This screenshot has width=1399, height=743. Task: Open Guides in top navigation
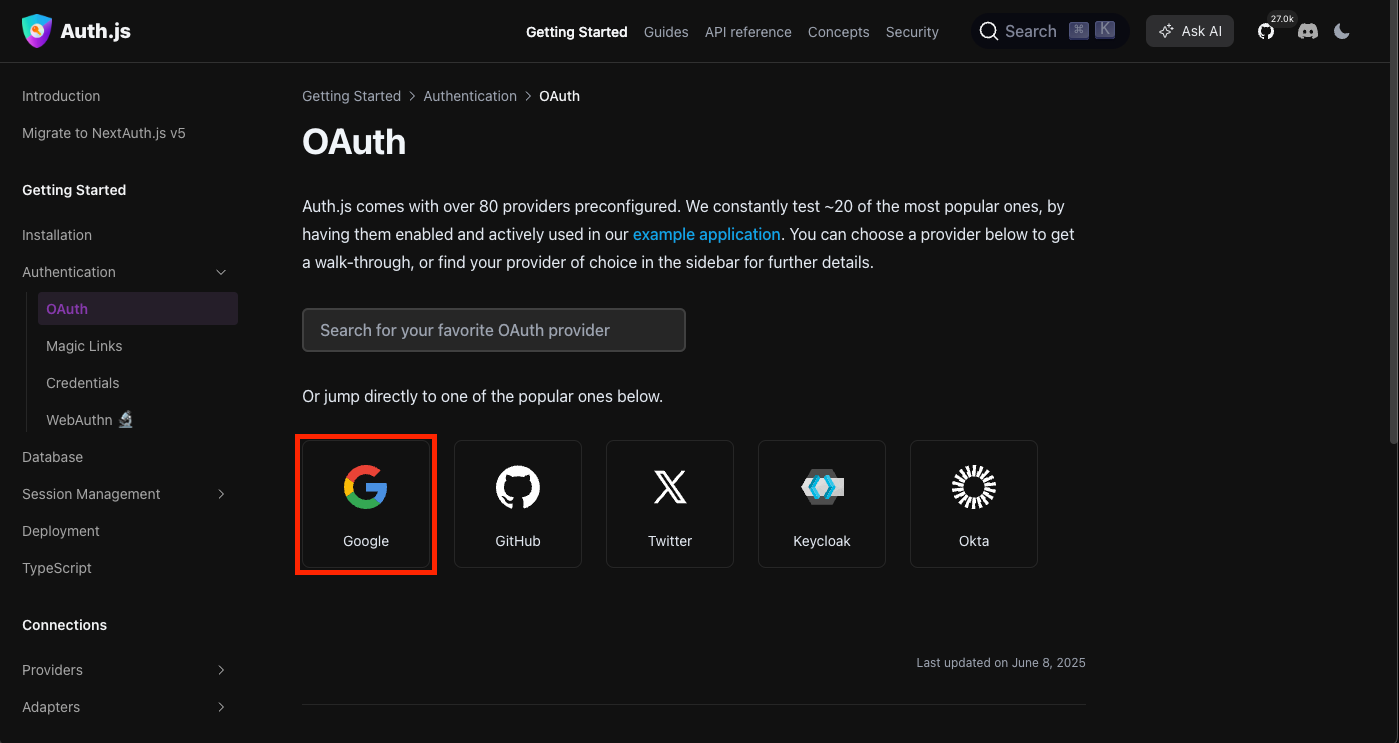666,32
